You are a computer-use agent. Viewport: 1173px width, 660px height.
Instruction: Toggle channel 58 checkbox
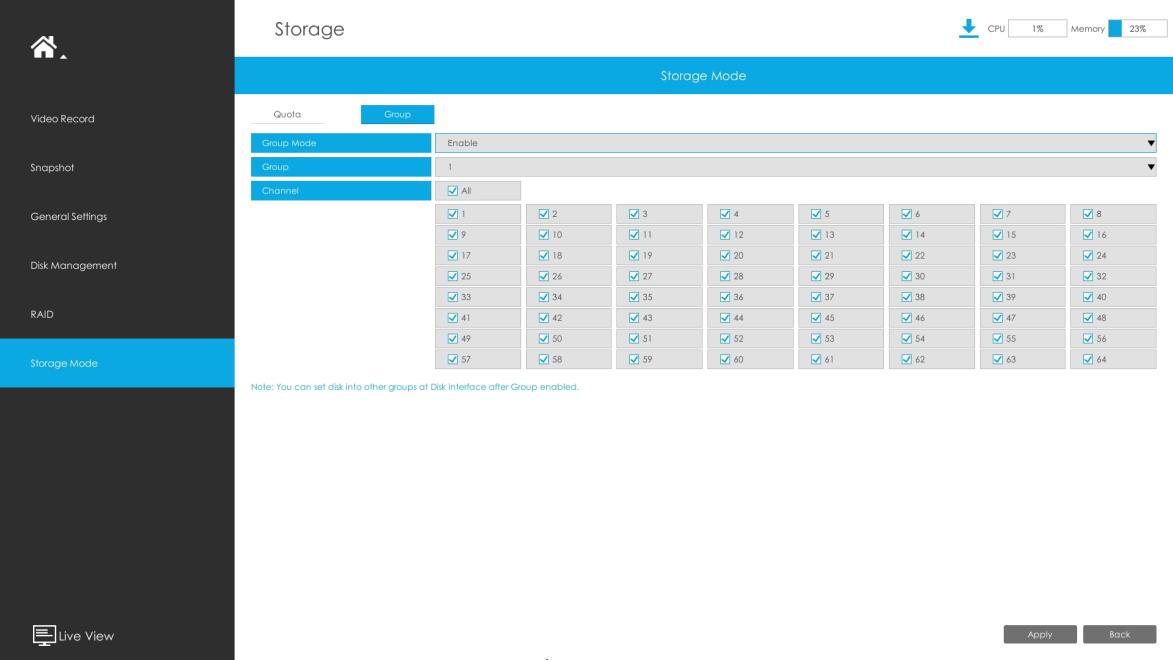[x=544, y=359]
